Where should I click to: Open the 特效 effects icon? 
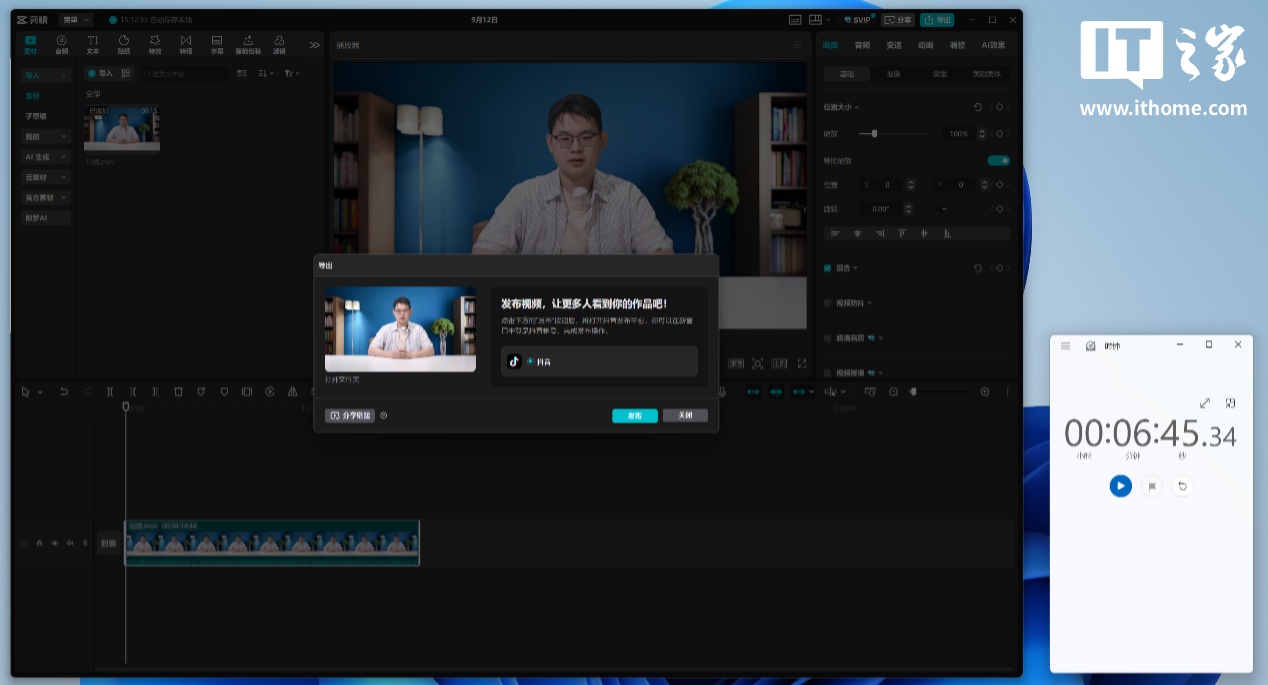click(x=155, y=44)
